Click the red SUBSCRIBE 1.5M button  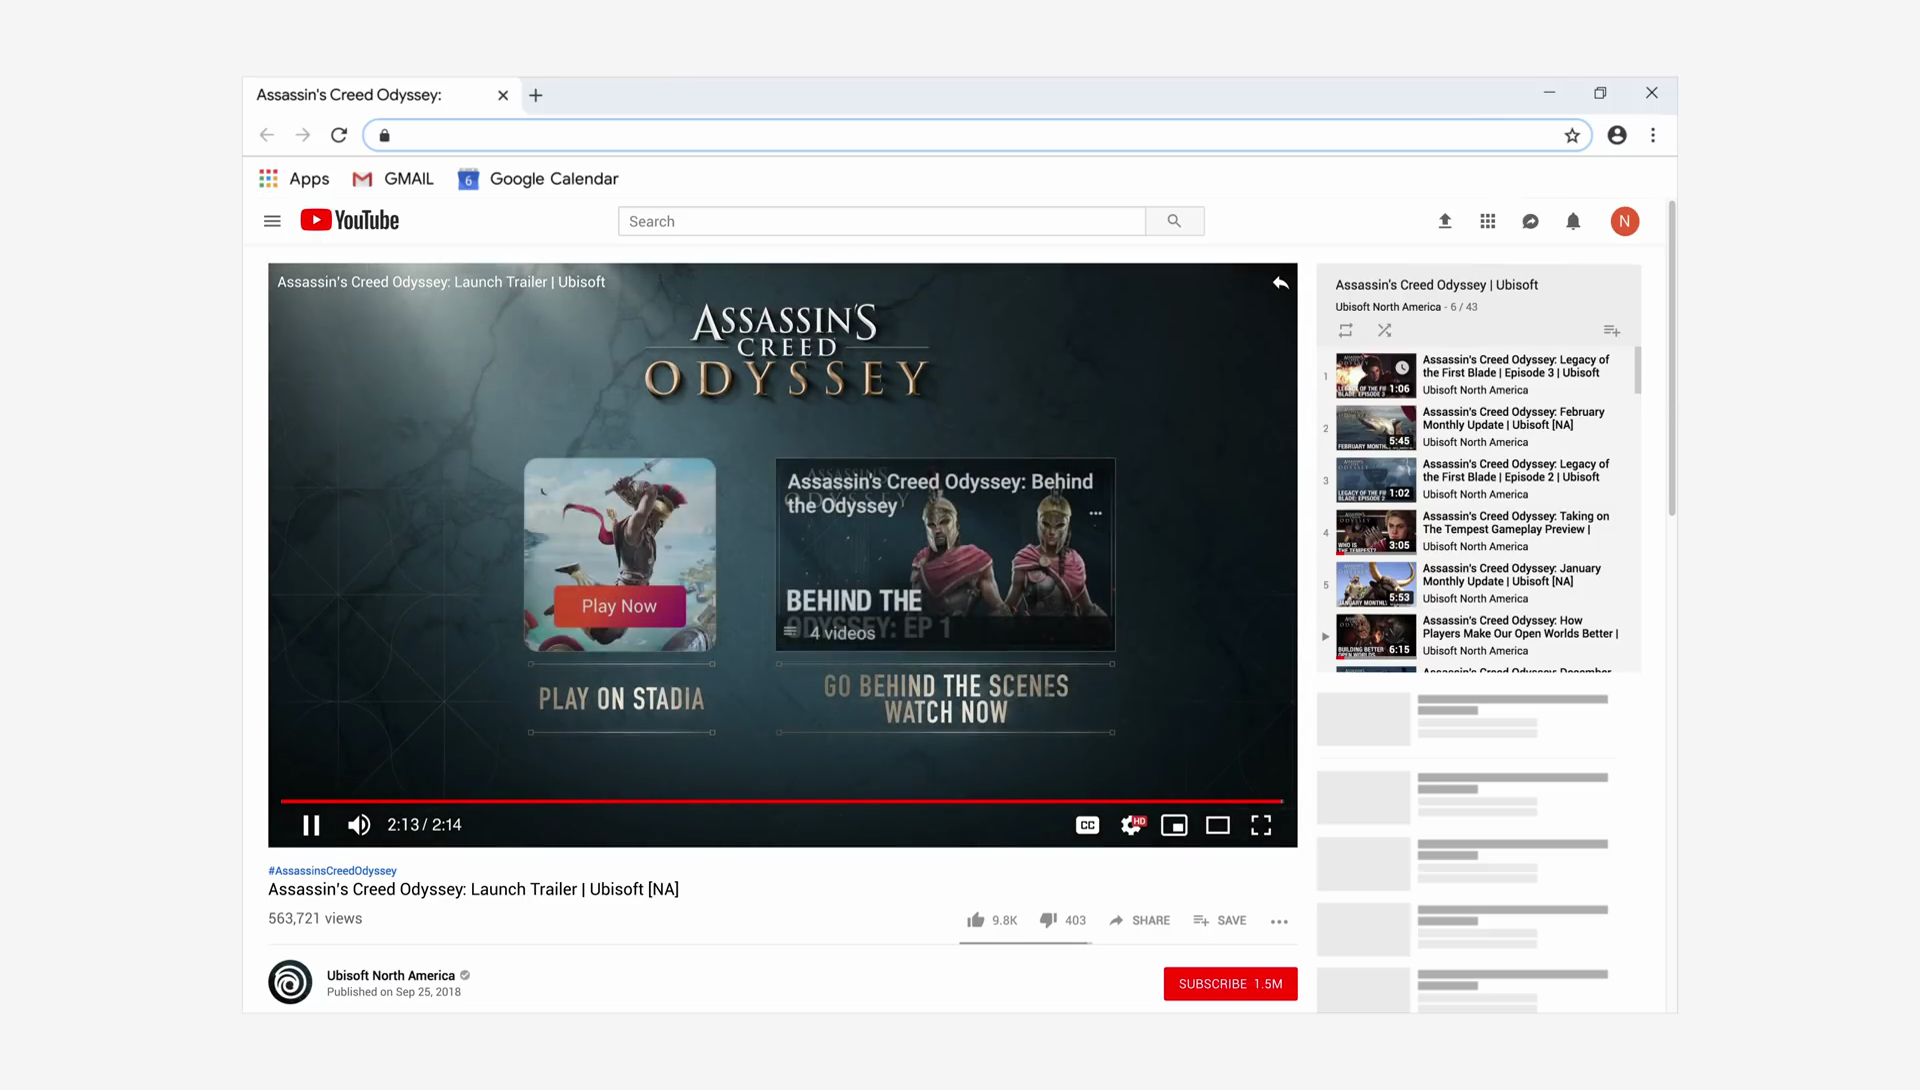pyautogui.click(x=1230, y=984)
